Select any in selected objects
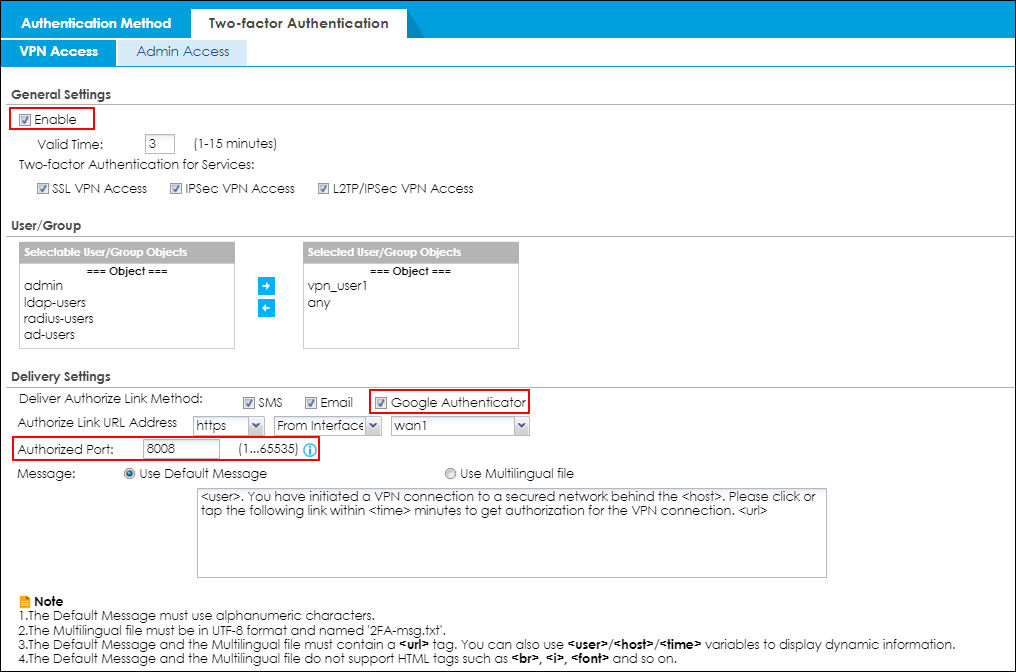 (319, 303)
